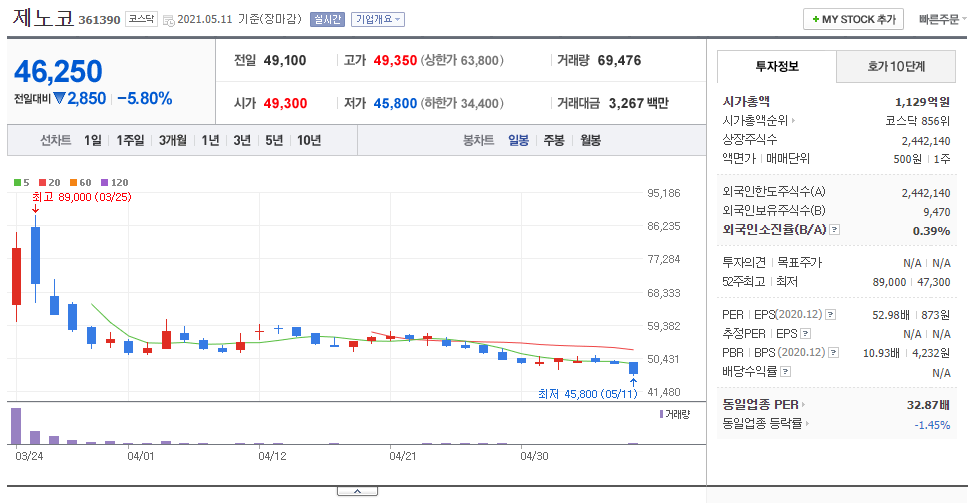Click the tall volume bar at 03/24
Screen dimensions: 974x503
[16, 426]
